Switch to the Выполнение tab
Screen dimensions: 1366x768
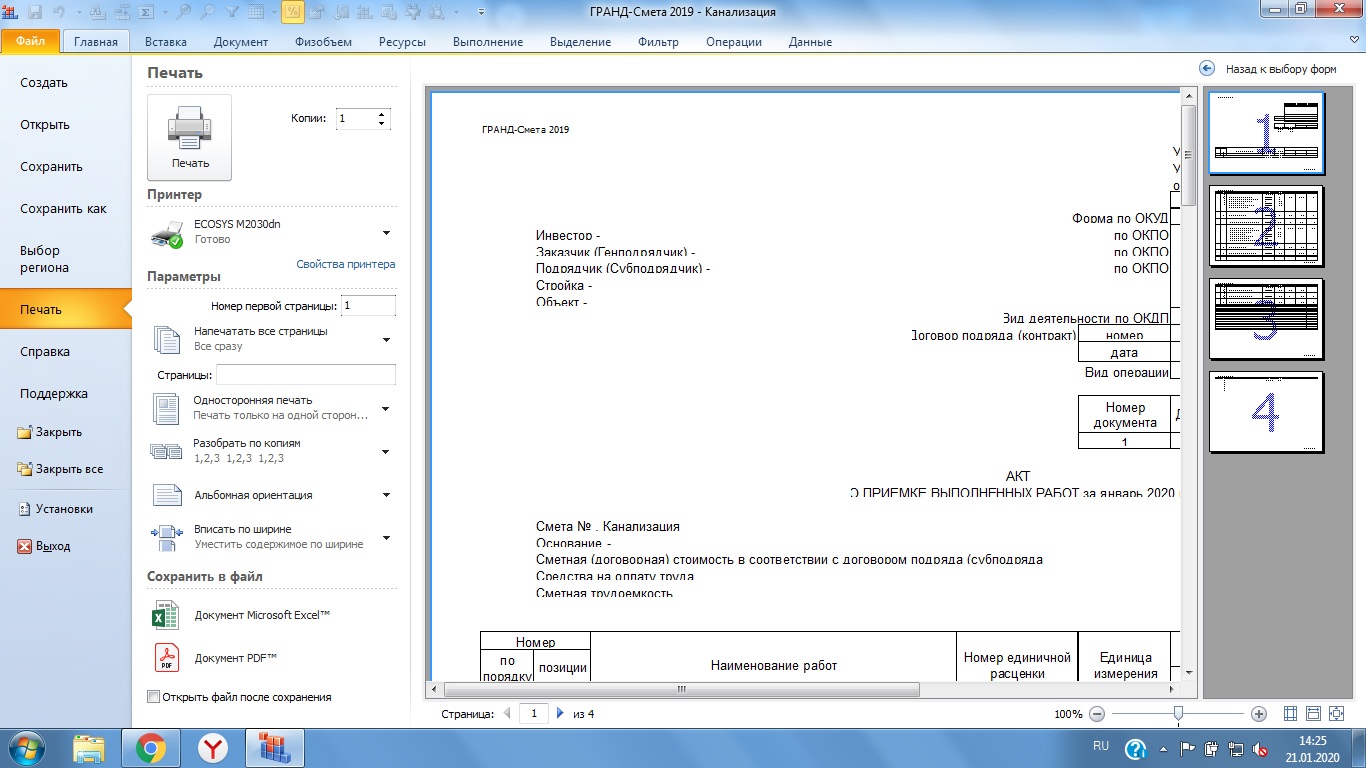488,42
